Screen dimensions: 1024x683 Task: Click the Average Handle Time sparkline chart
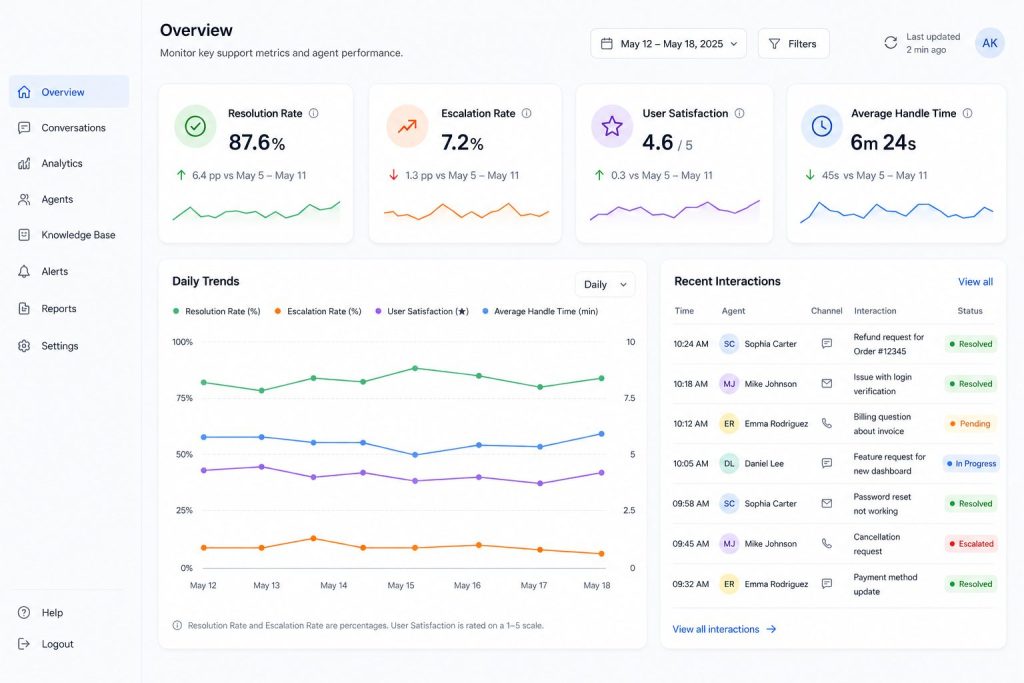(897, 212)
